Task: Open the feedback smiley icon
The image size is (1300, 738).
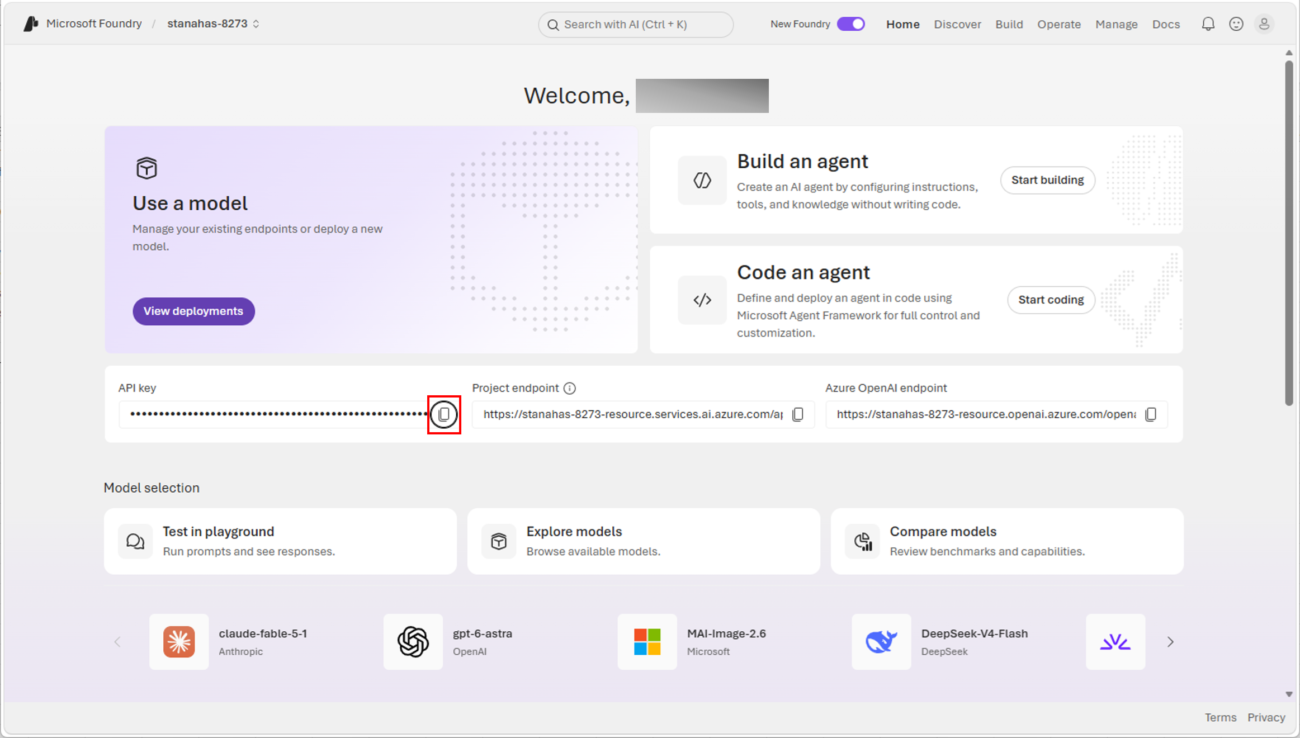Action: coord(1236,24)
